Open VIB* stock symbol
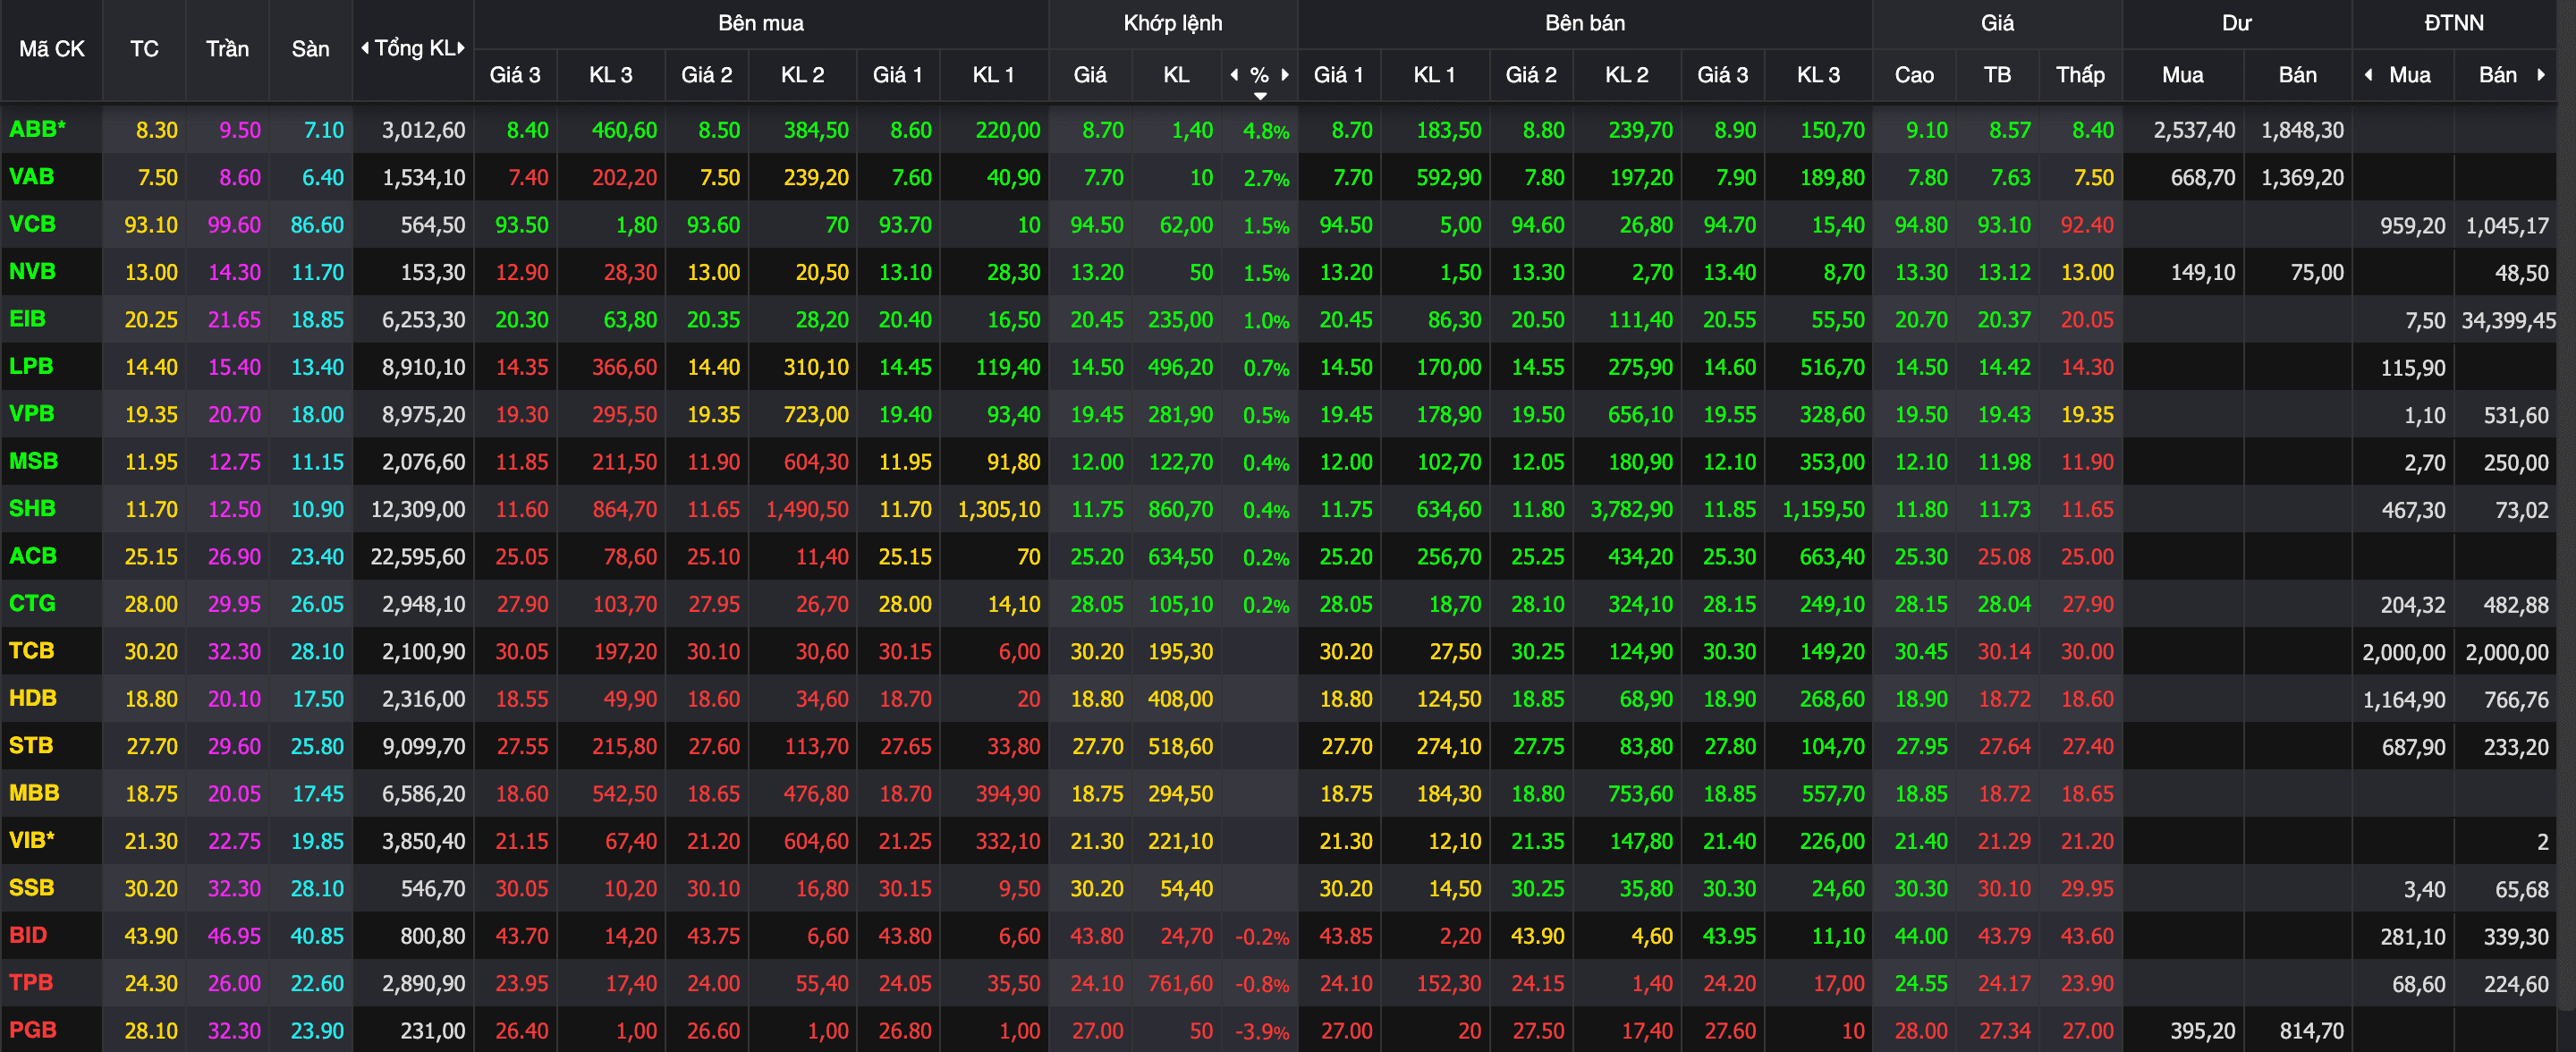Screen dimensions: 2576x1052 (x=32, y=840)
